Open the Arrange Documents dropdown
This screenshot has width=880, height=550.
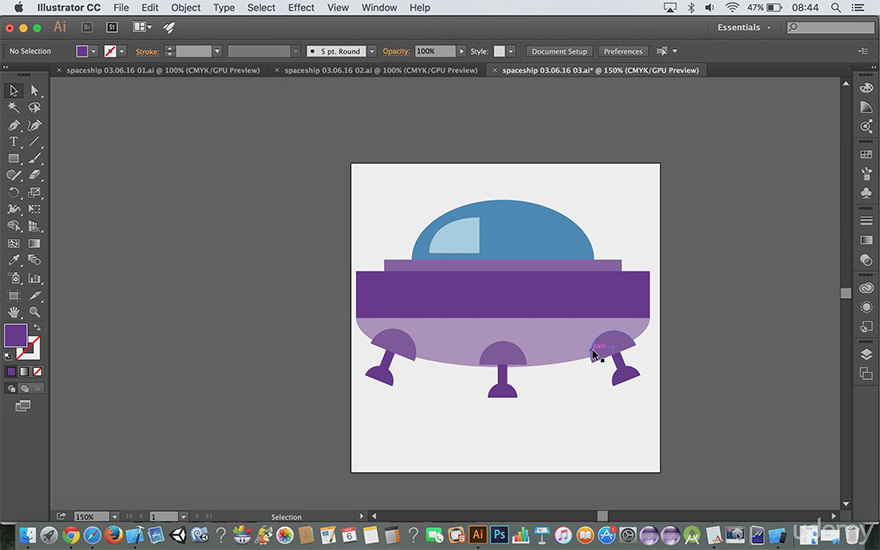(142, 27)
